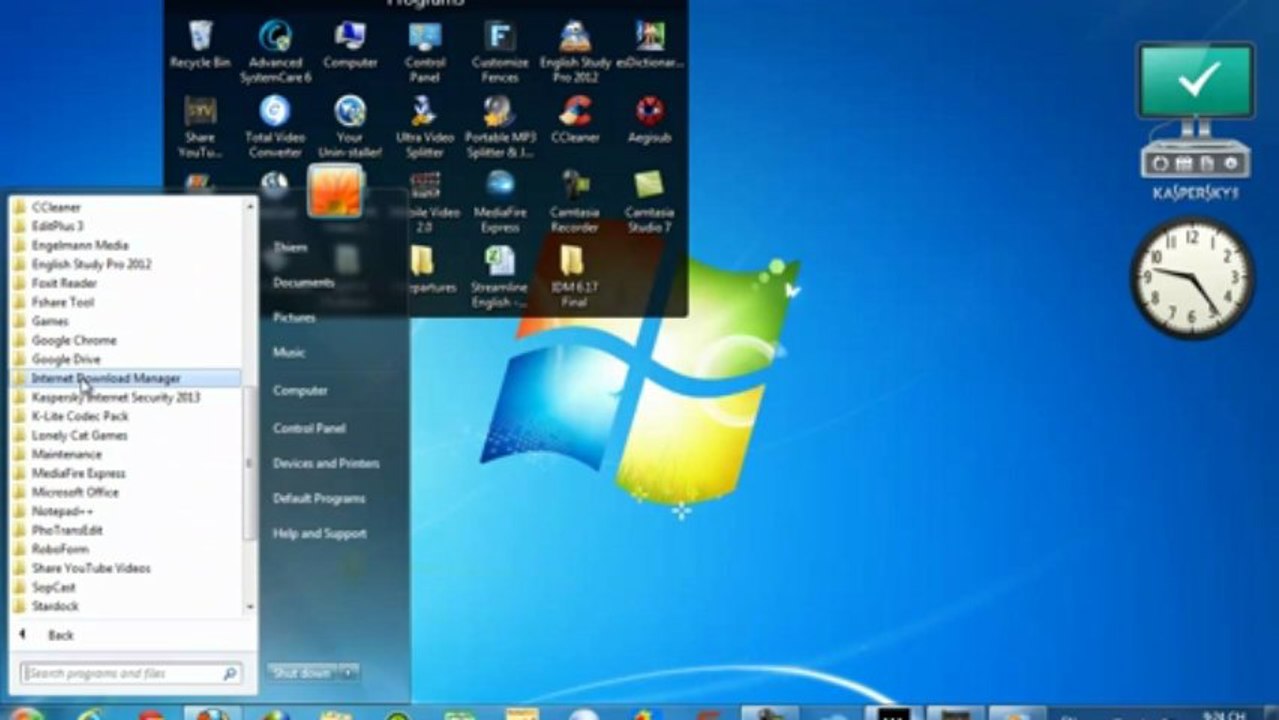Image resolution: width=1279 pixels, height=720 pixels.
Task: Expand the Internet Download Manager folder
Action: 126,378
